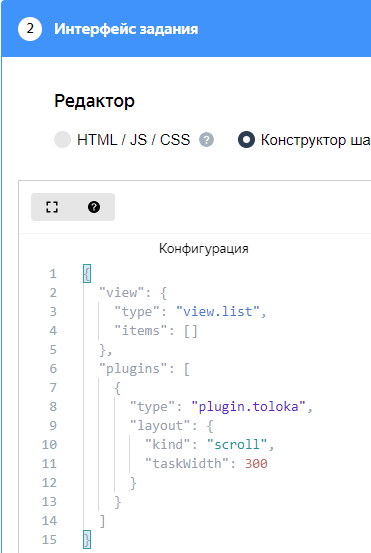Click the help icon next to HTML / JS / CSS

click(x=206, y=140)
